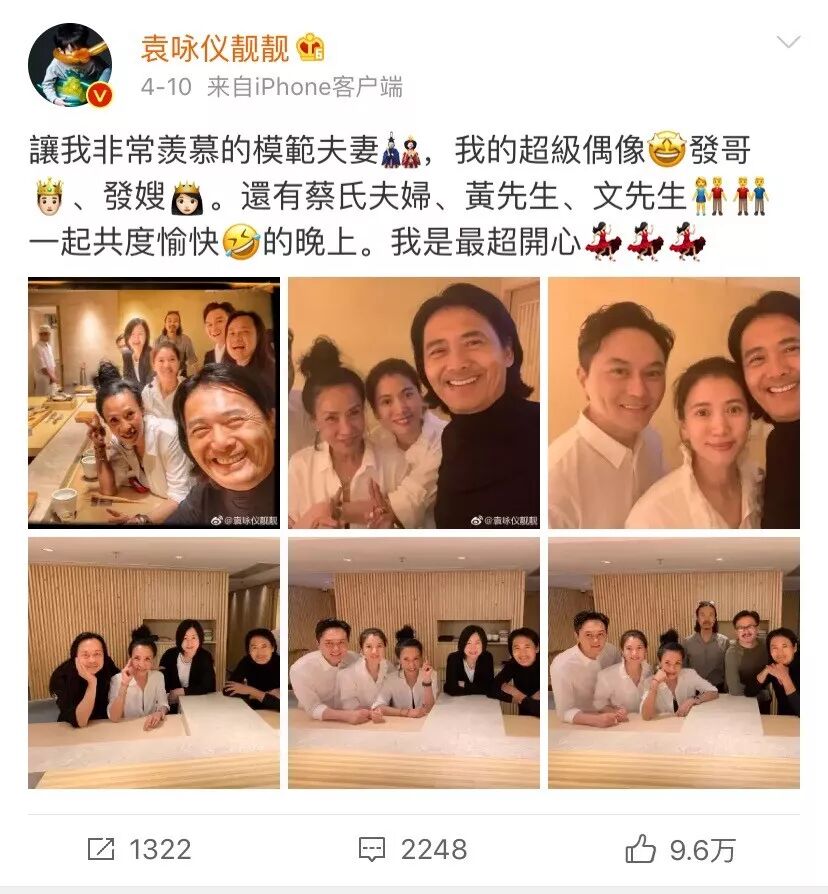The image size is (828, 894).
Task: Open second photo with man in black turtleneck
Action: [x=414, y=403]
